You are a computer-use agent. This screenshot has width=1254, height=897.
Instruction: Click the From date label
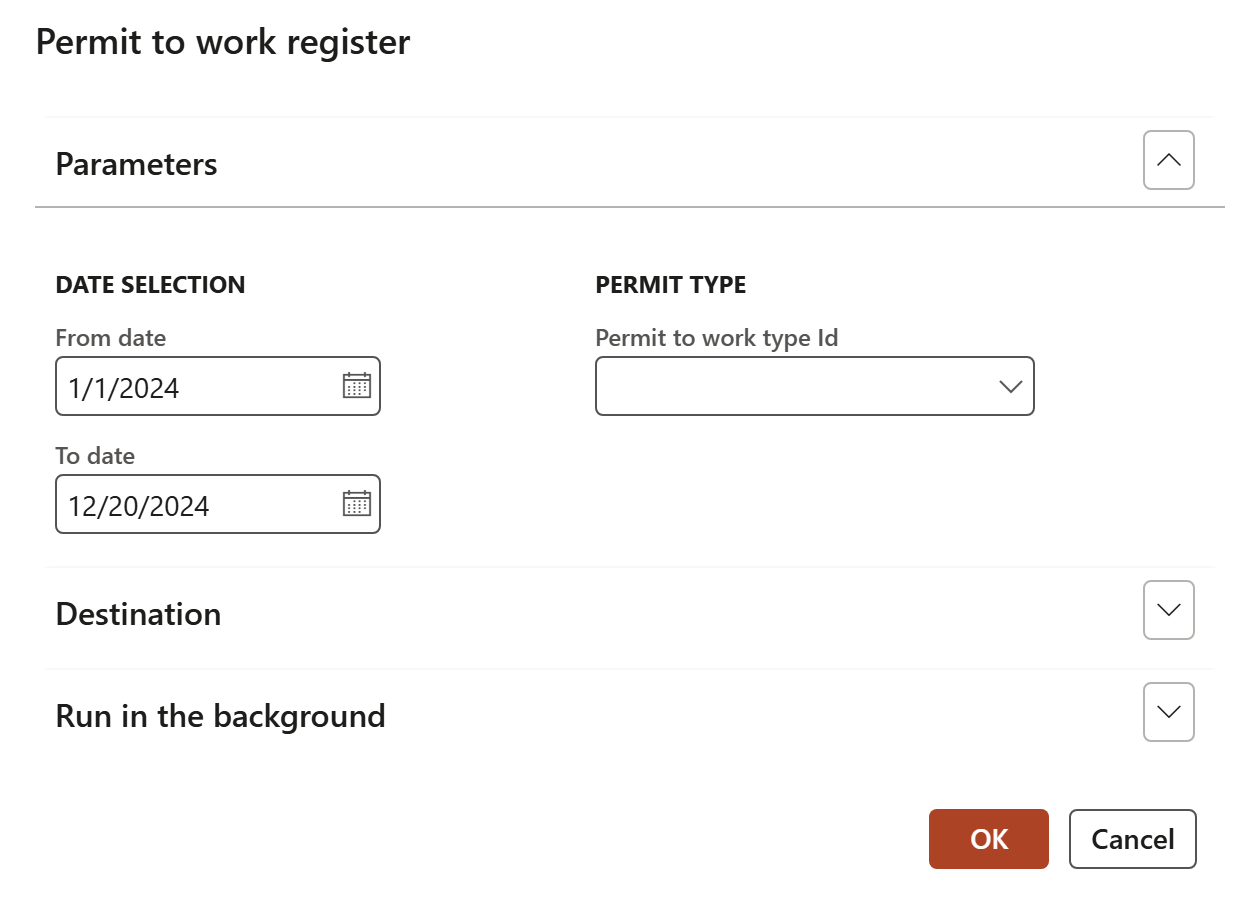click(x=111, y=338)
